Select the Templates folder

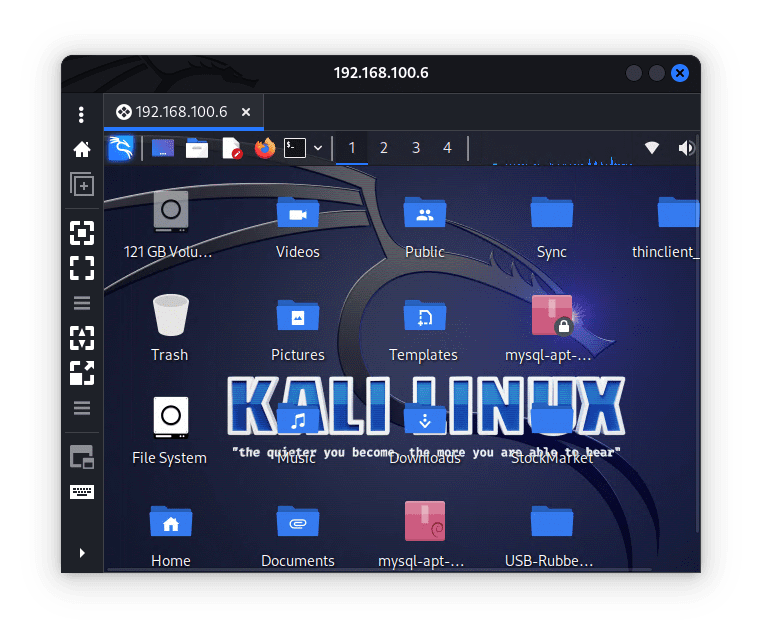(424, 330)
